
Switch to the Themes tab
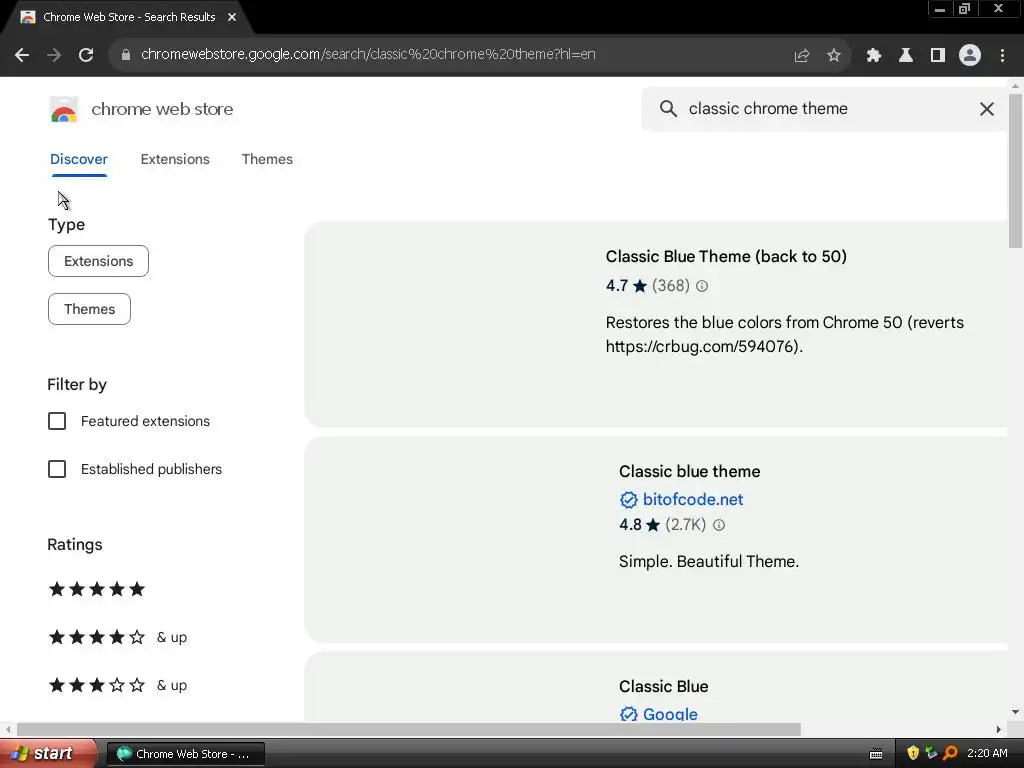point(267,159)
